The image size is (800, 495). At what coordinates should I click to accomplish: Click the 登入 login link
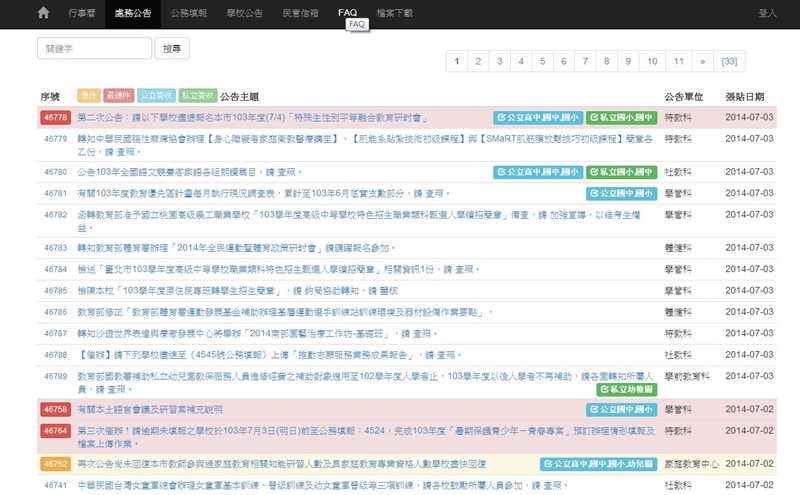click(767, 13)
